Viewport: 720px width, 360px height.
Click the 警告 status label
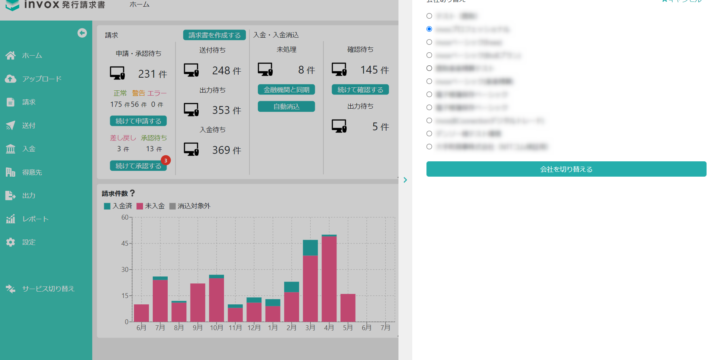[138, 93]
